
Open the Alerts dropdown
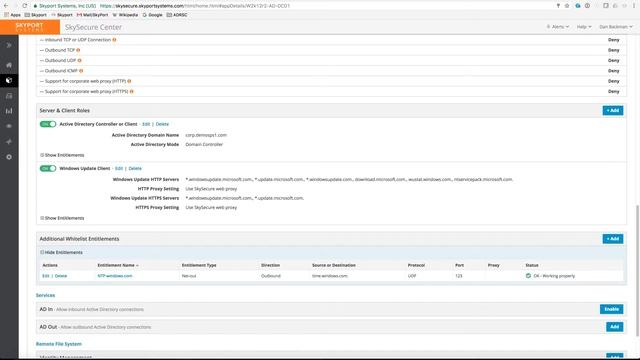558,27
